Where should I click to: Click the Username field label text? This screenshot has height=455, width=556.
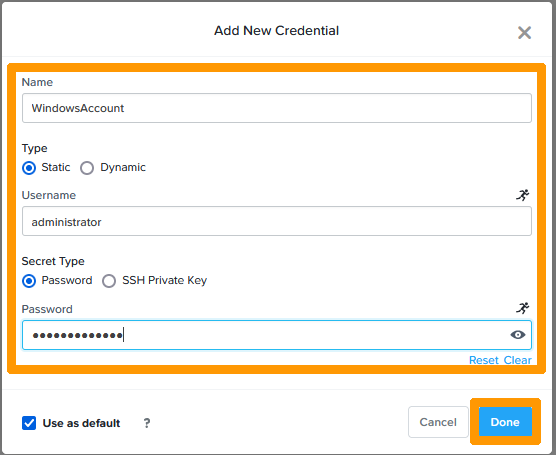click(49, 195)
